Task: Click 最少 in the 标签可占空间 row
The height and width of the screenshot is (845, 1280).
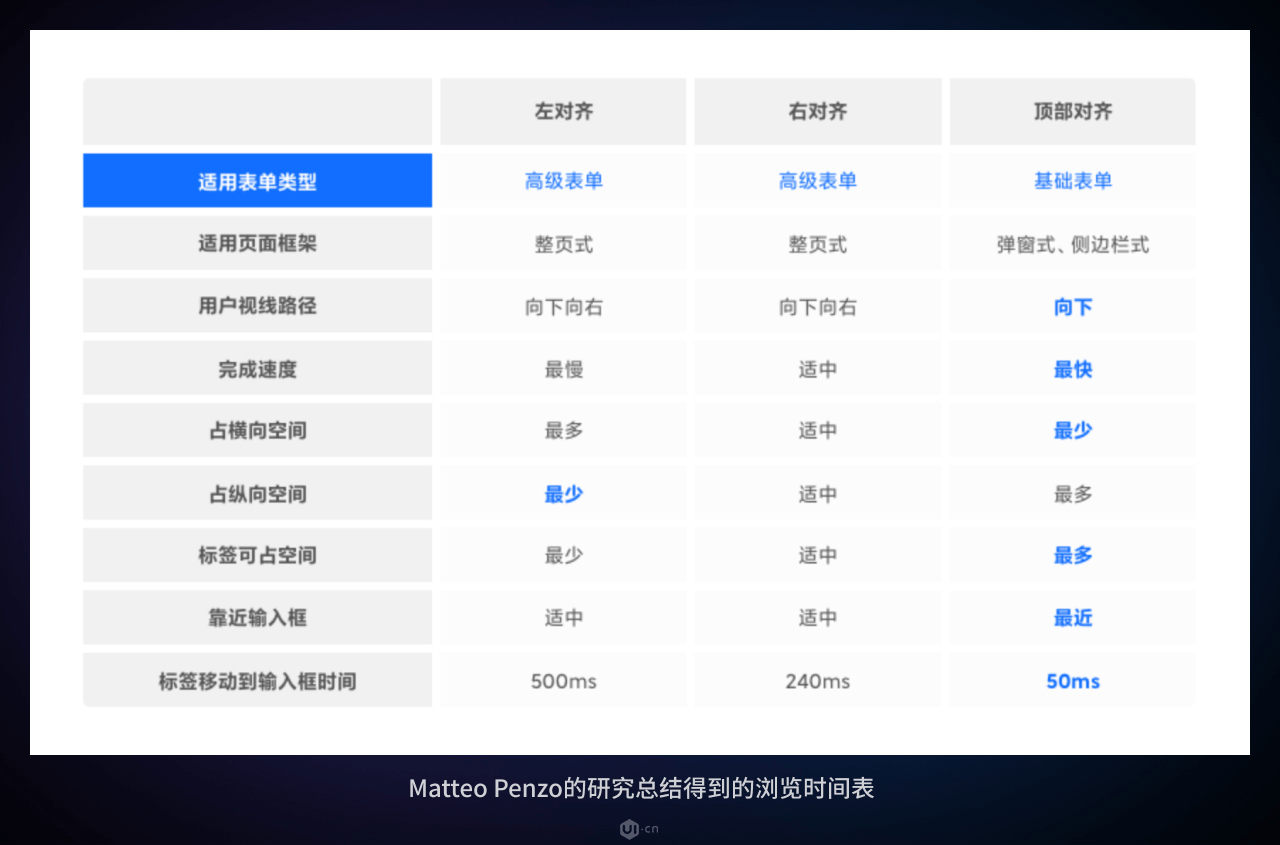Action: [x=564, y=556]
